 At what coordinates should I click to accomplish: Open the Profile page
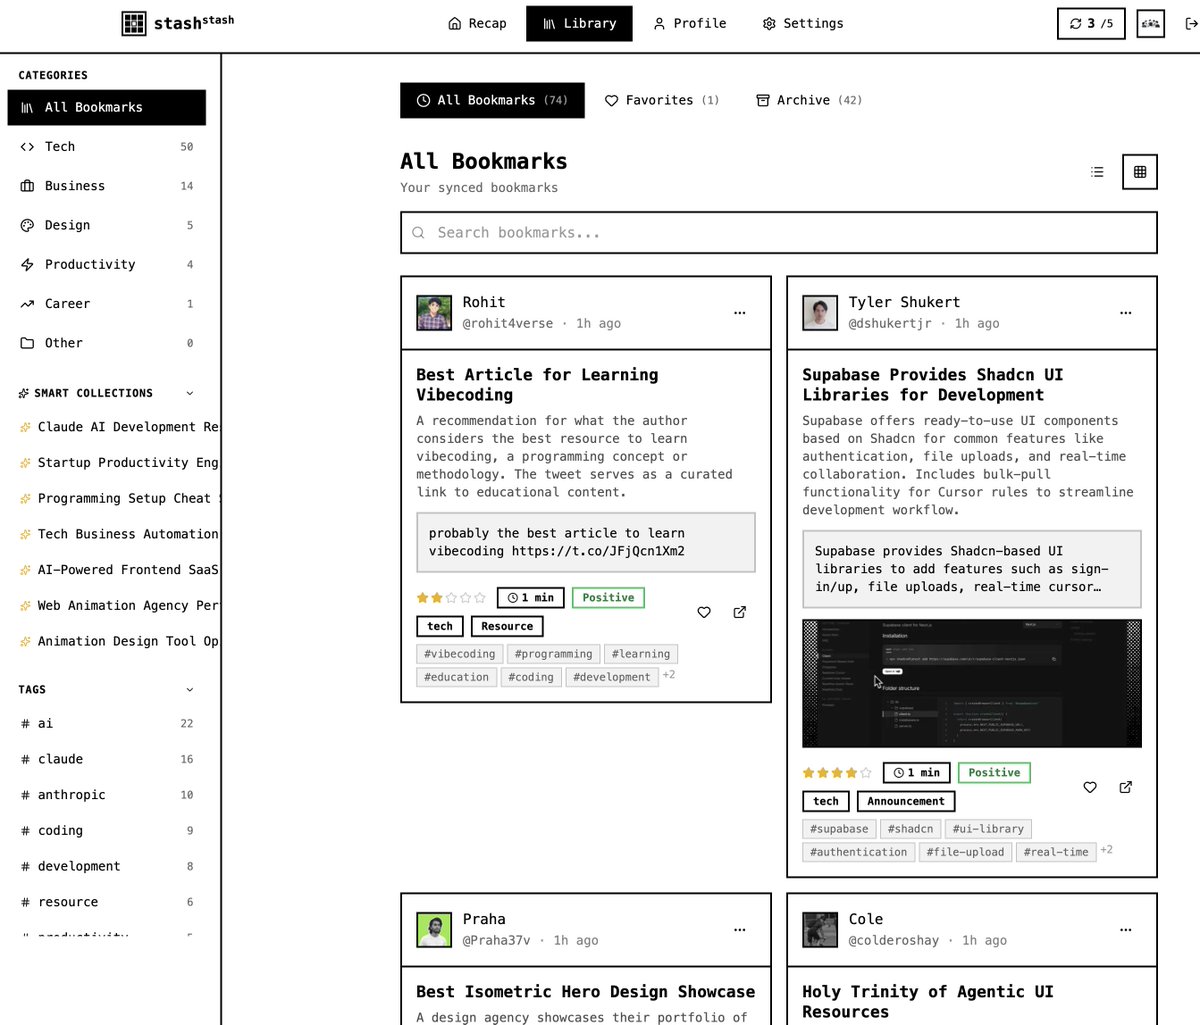coord(689,23)
